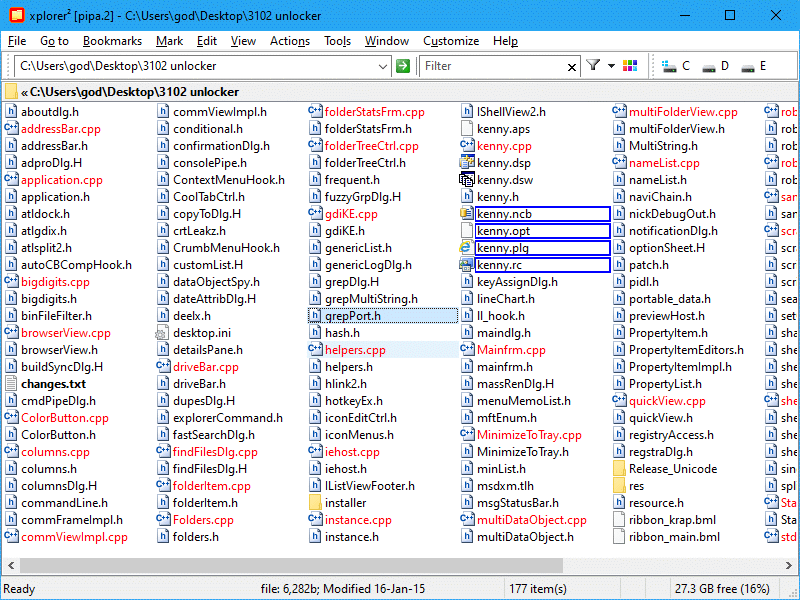Select the file folderStatsFrm.cpp

(x=374, y=112)
